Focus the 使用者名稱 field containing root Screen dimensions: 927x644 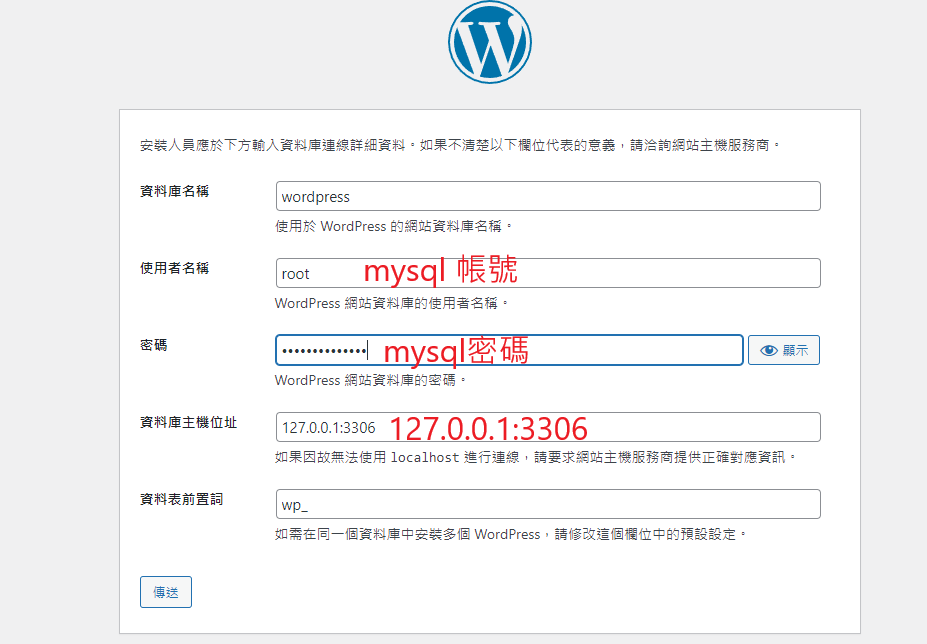pos(548,273)
